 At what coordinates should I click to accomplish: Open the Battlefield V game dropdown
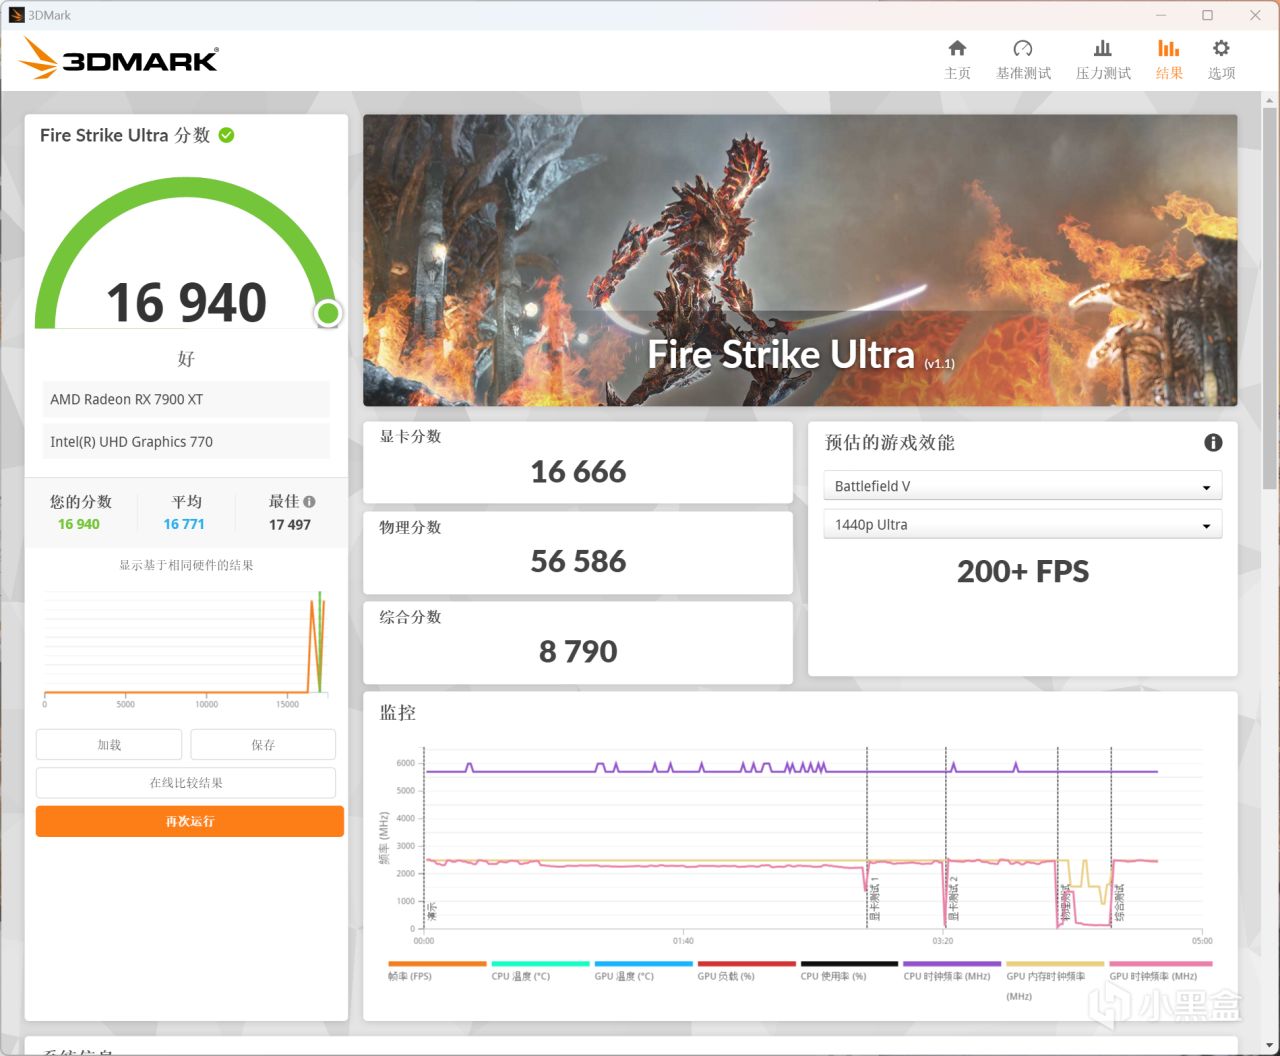1022,486
